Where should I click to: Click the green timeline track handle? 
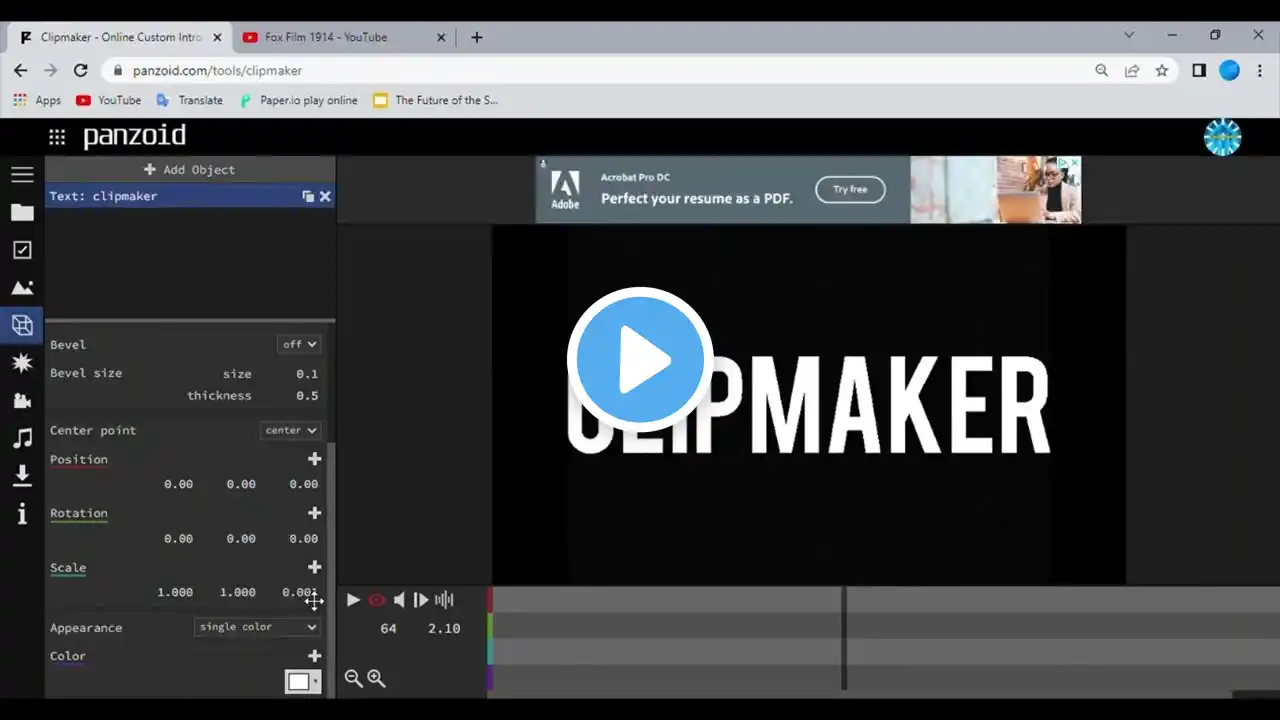(490, 625)
